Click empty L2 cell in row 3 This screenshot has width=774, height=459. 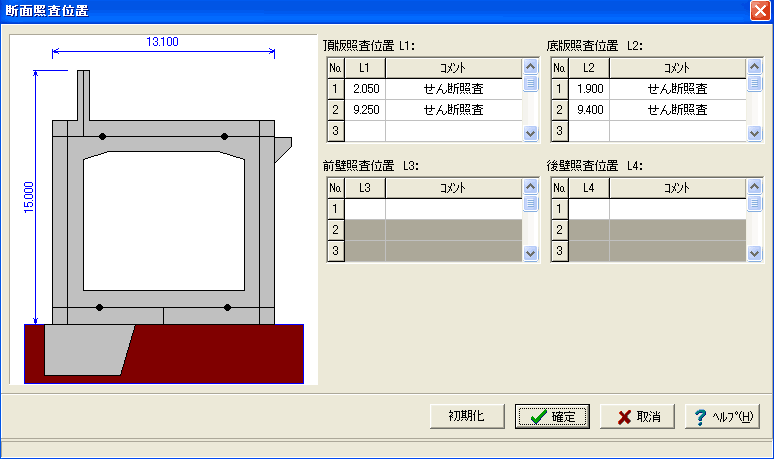[x=589, y=131]
